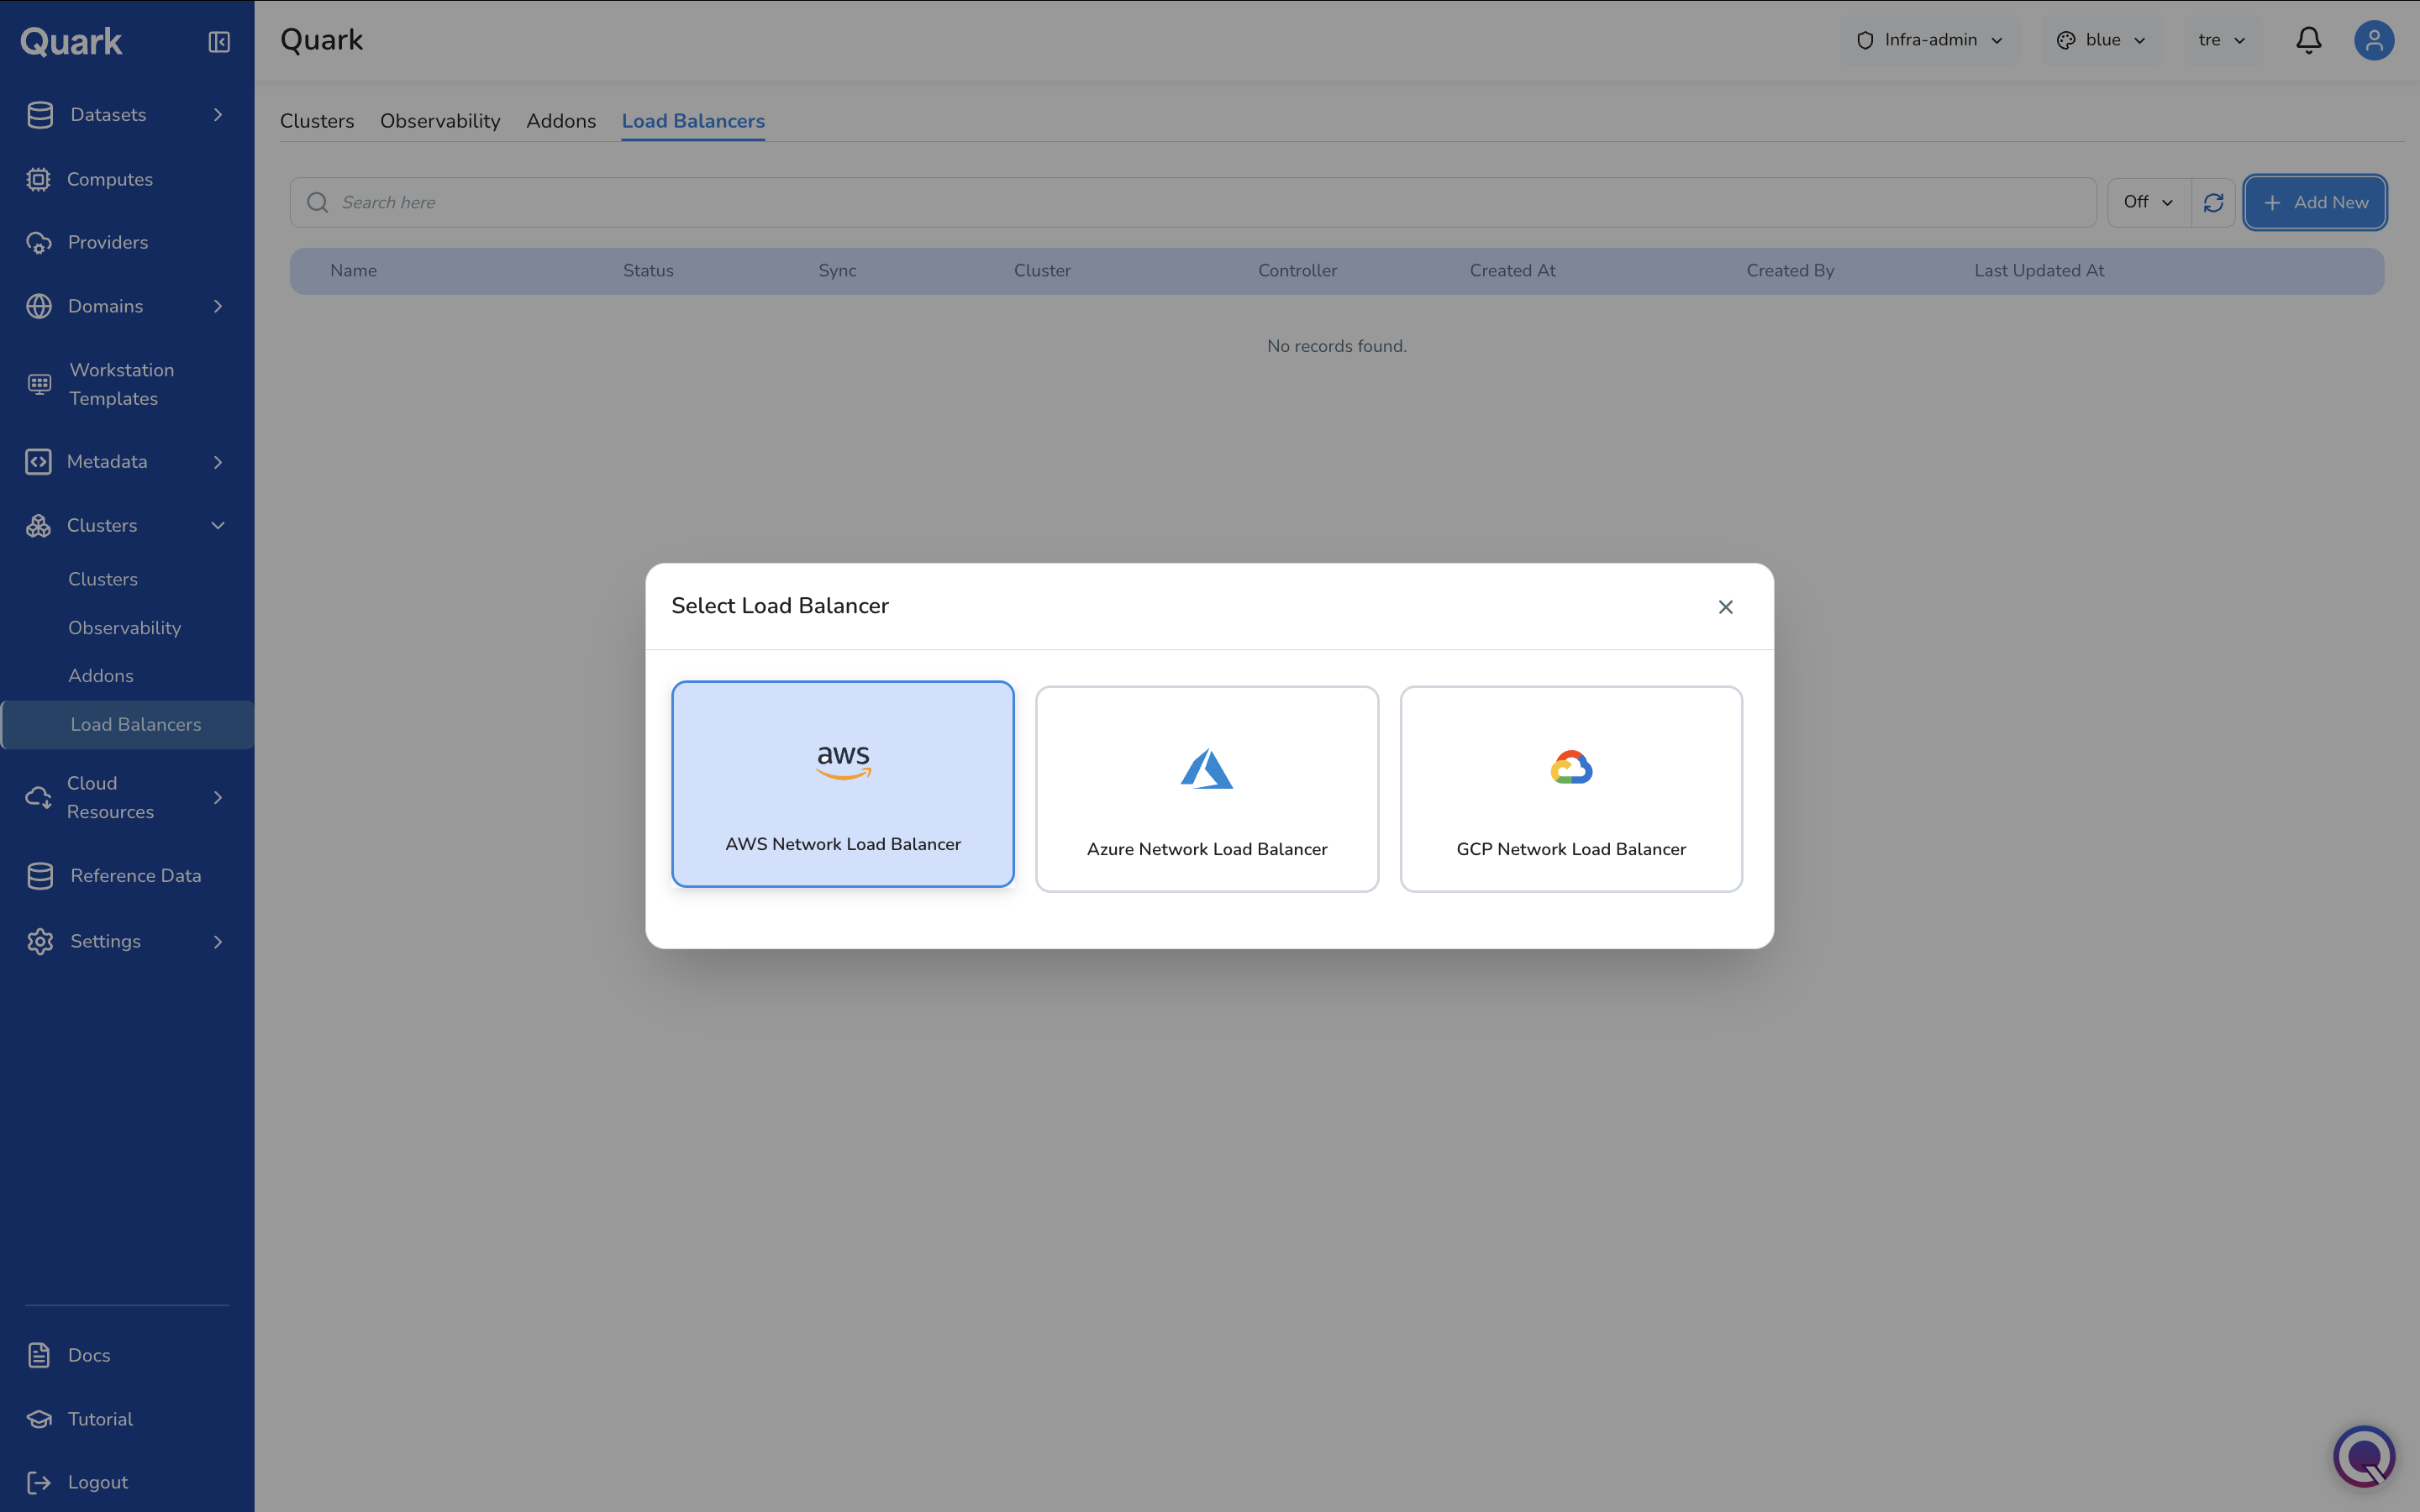Open Observability sub-item in sidebar
The height and width of the screenshot is (1512, 2420).
[x=124, y=628]
